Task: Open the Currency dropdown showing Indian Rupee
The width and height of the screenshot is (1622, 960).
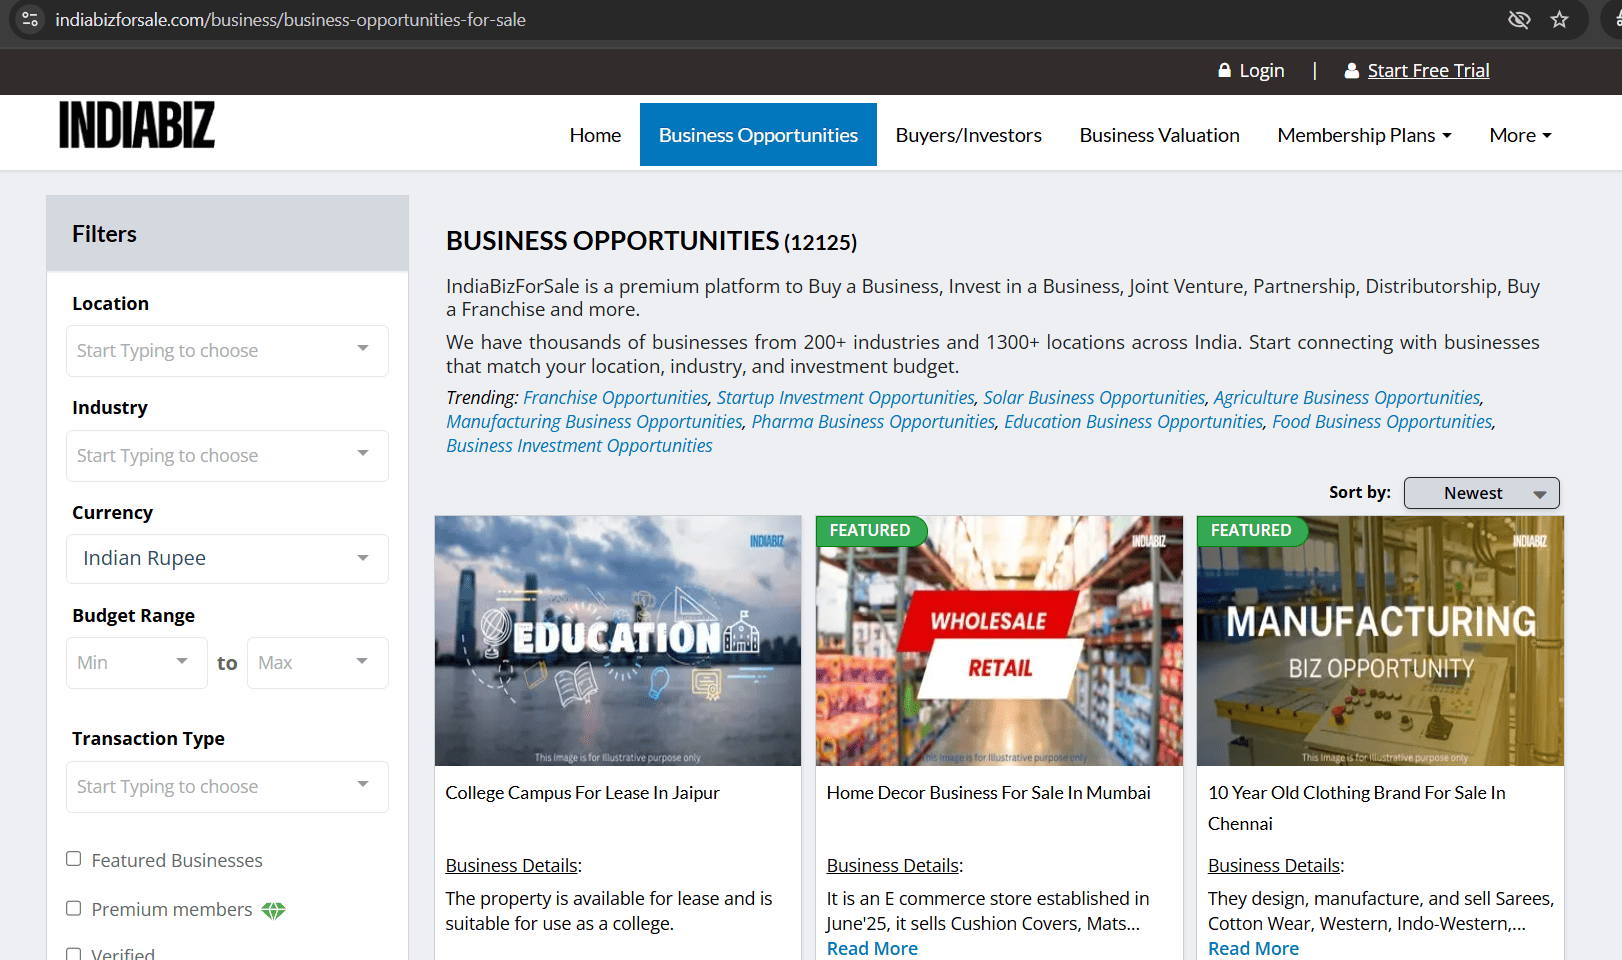Action: click(227, 559)
